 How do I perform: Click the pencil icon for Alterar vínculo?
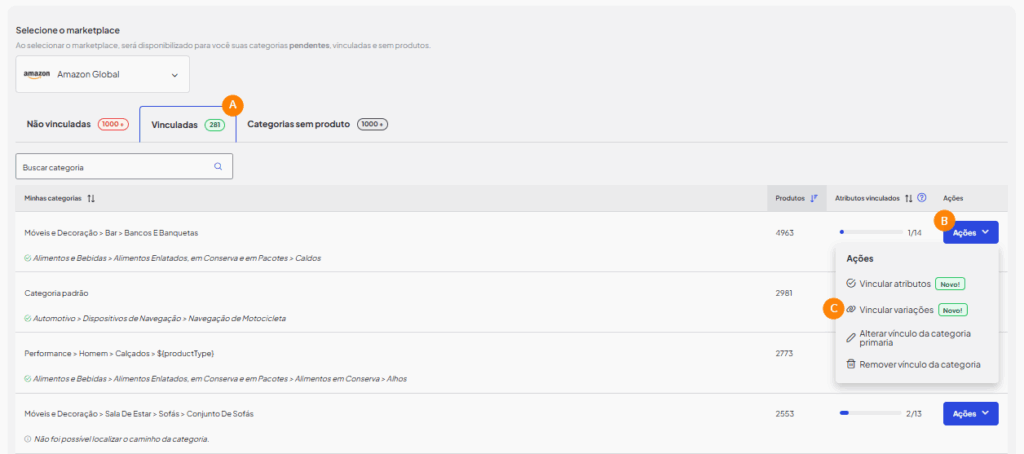pyautogui.click(x=851, y=338)
